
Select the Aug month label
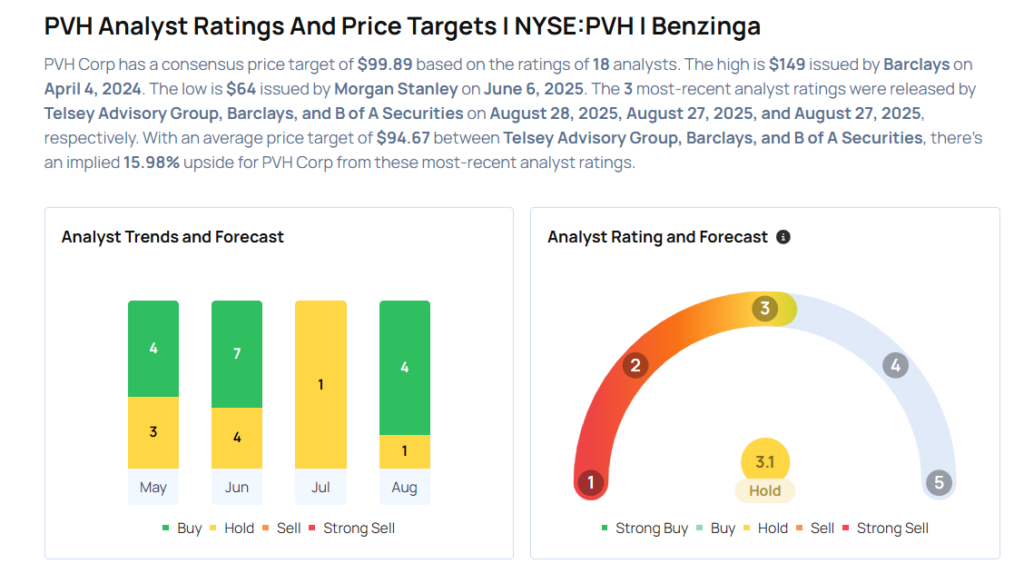pos(405,488)
